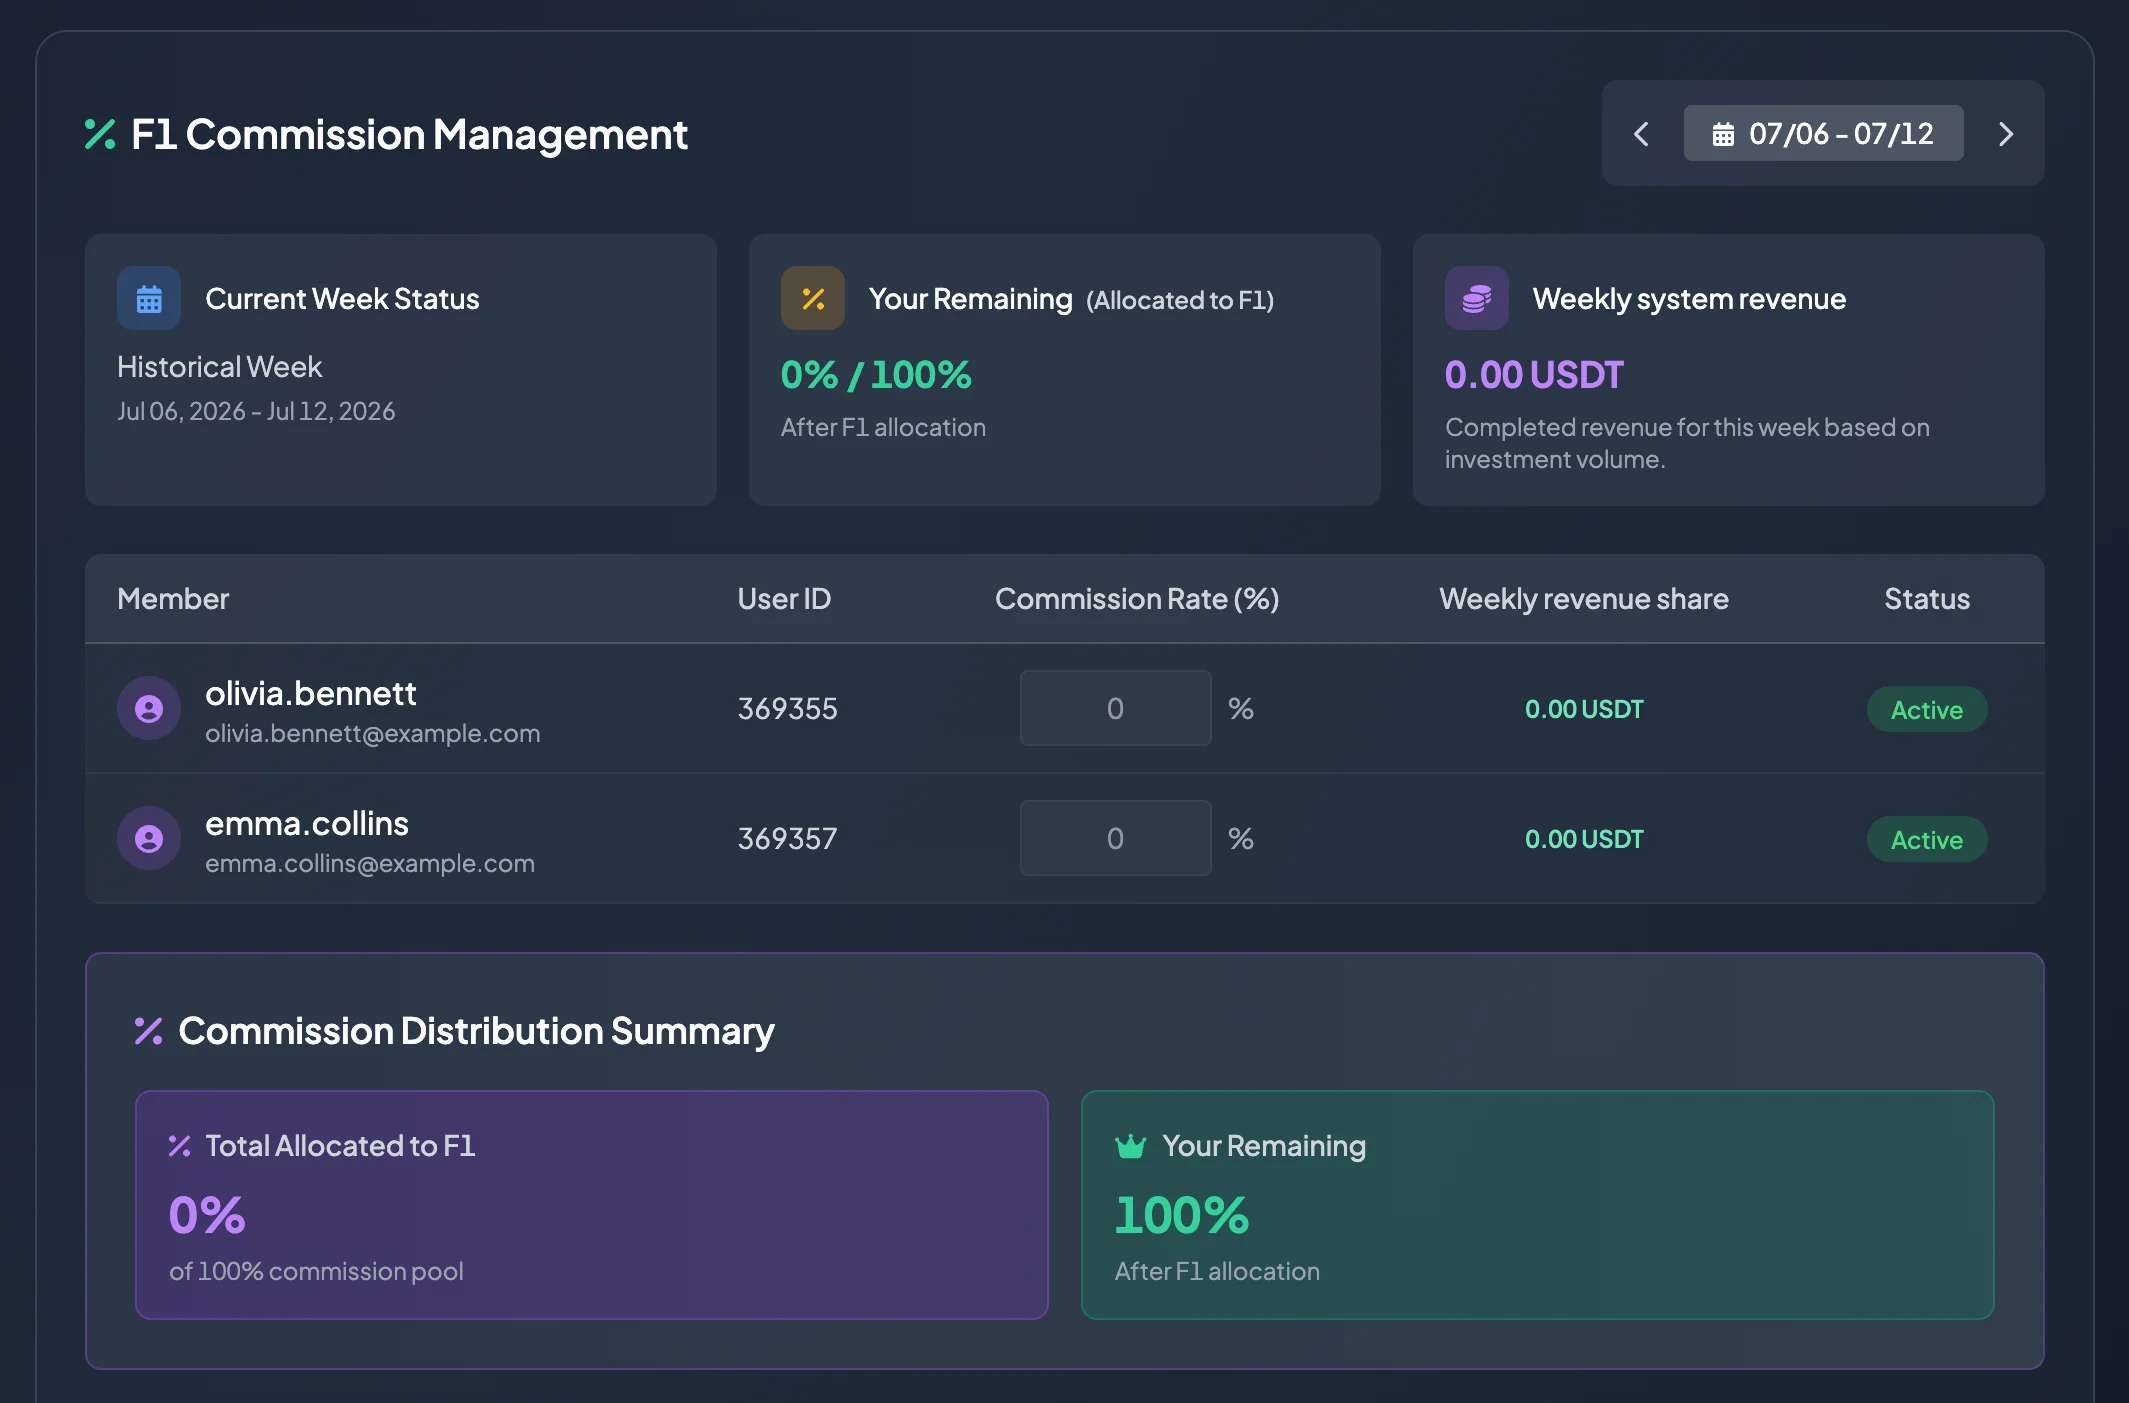Click the Active badge for olivia.bennett

[1926, 709]
